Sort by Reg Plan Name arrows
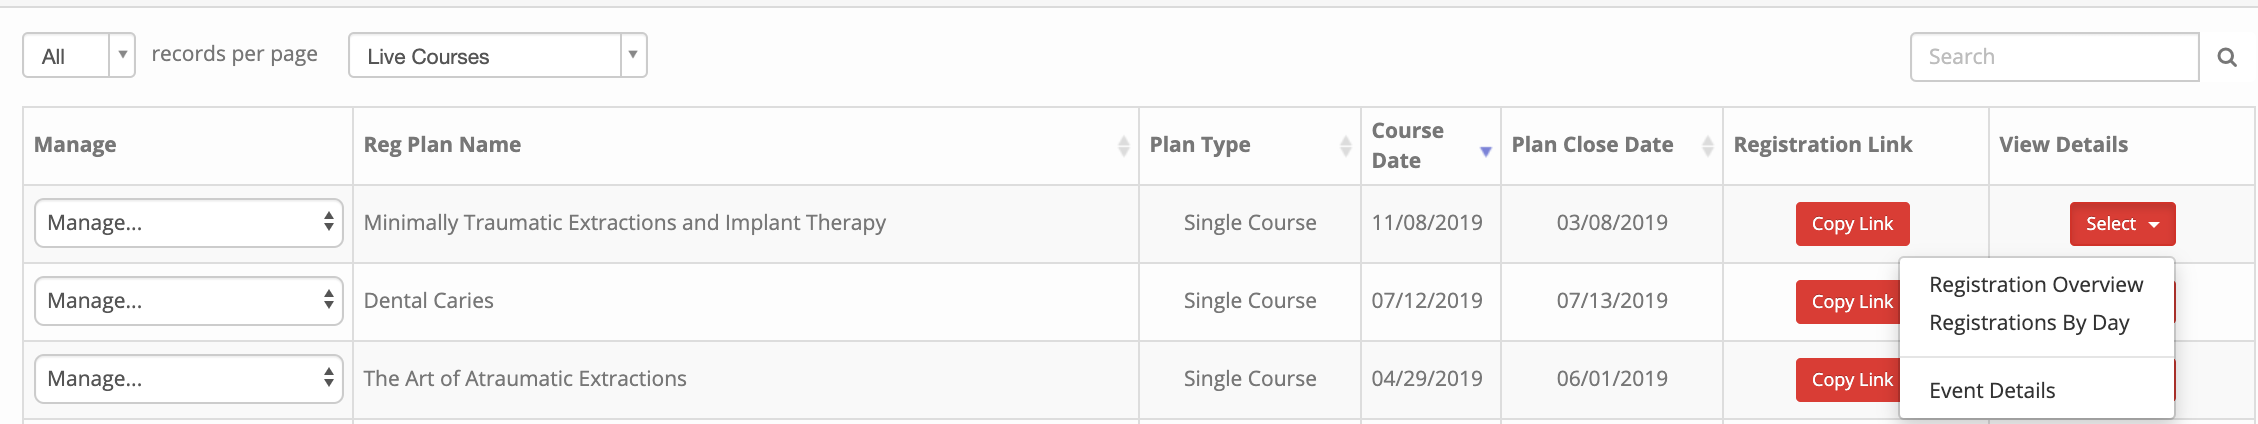The width and height of the screenshot is (2258, 424). pyautogui.click(x=1123, y=146)
